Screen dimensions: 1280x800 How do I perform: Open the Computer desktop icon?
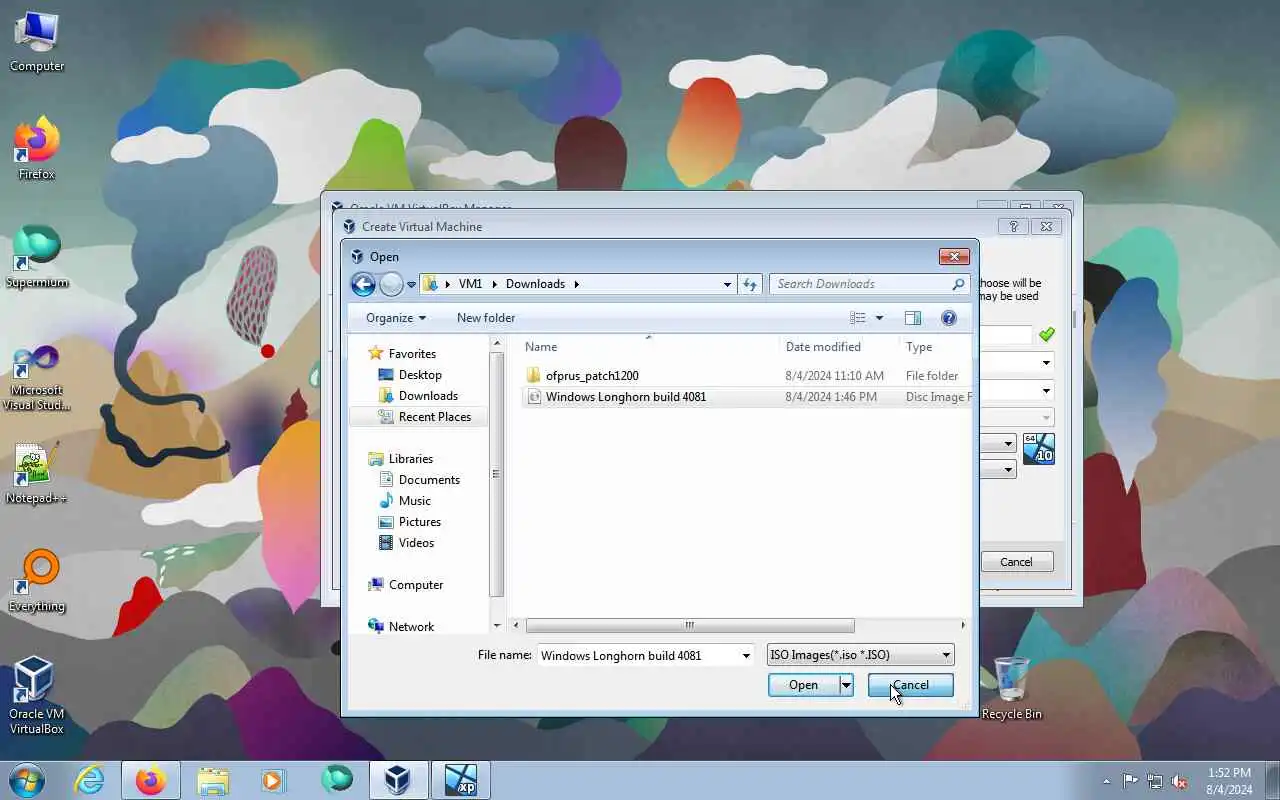[37, 42]
